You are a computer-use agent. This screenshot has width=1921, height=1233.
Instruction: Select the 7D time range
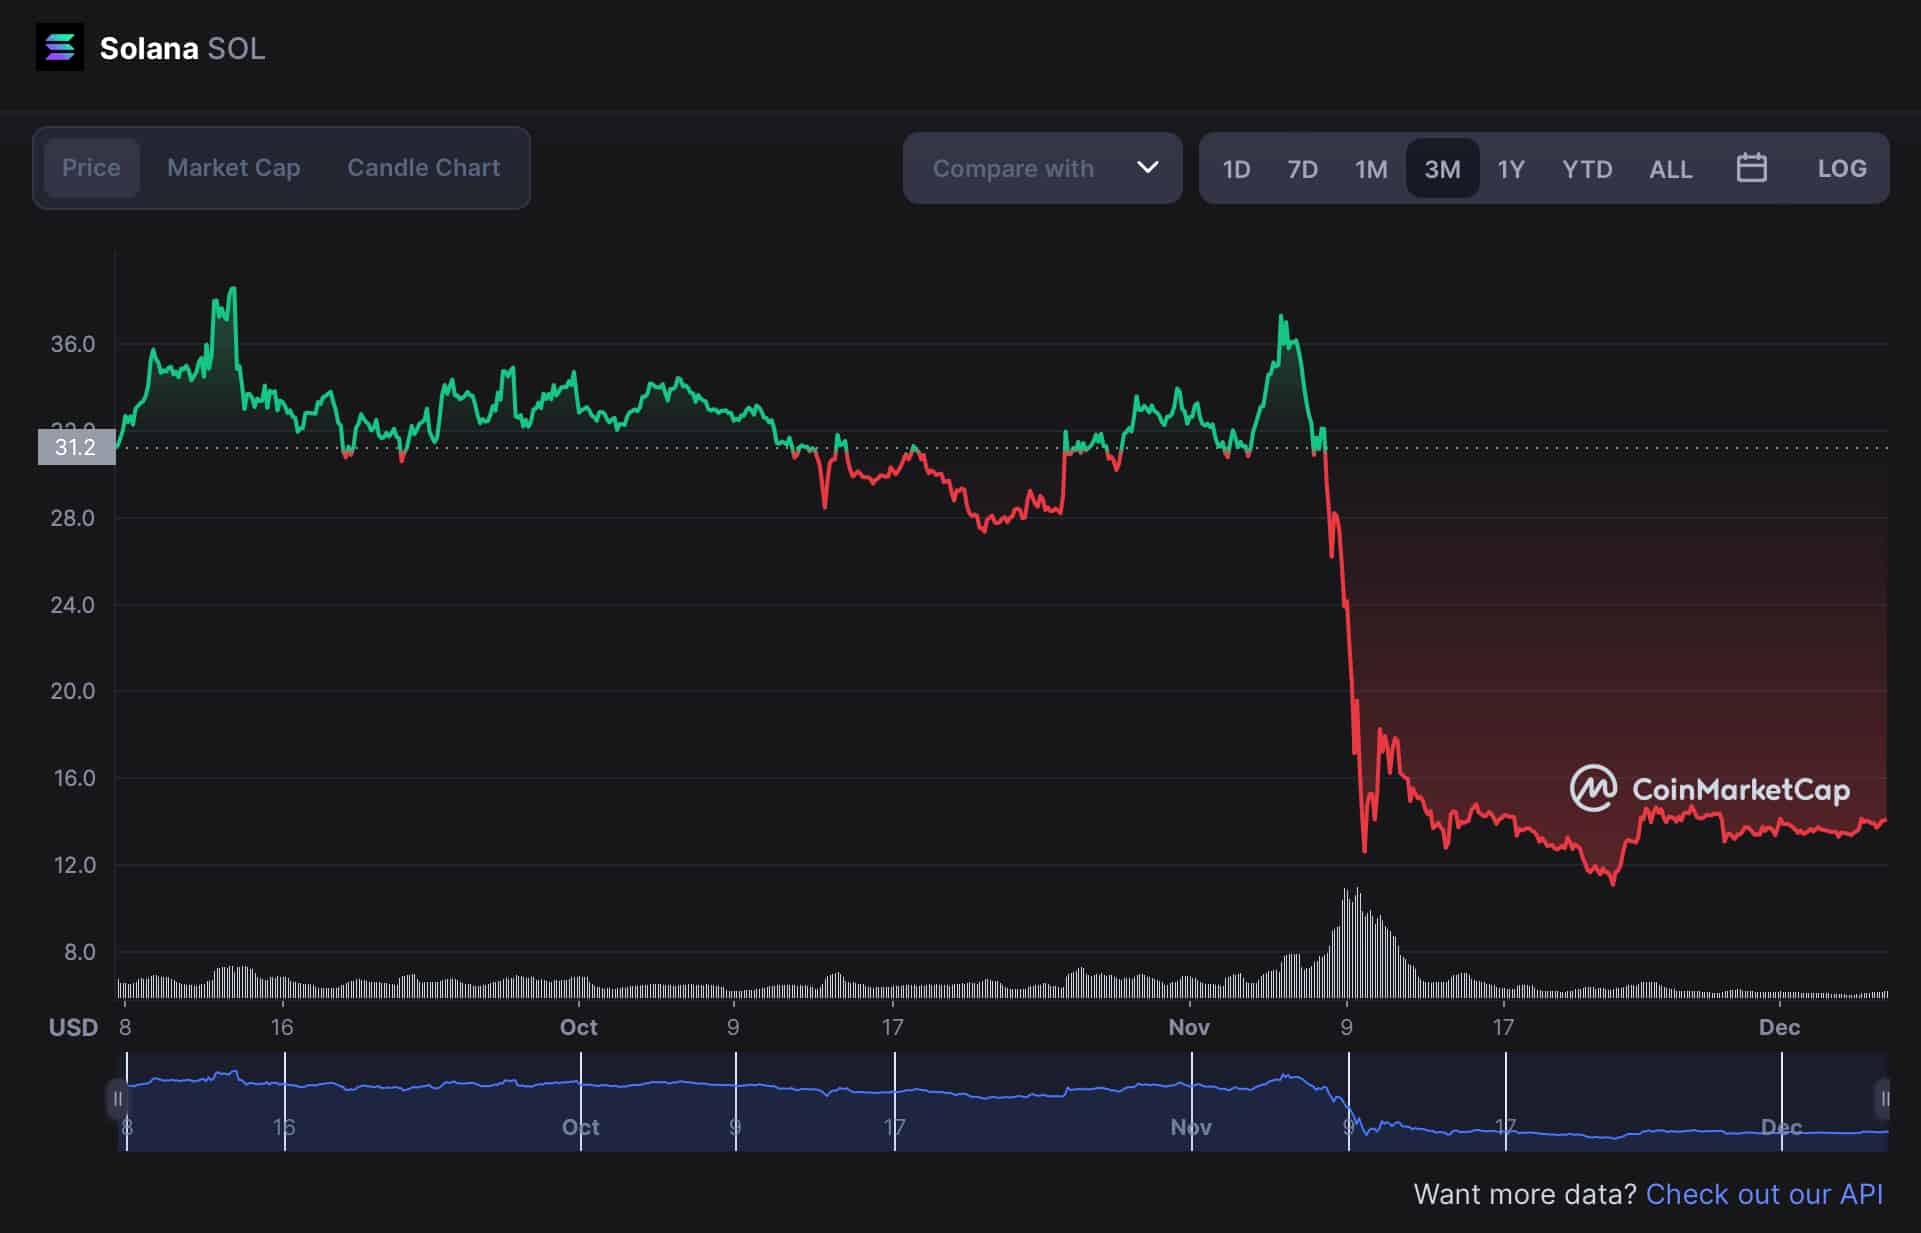(1301, 169)
